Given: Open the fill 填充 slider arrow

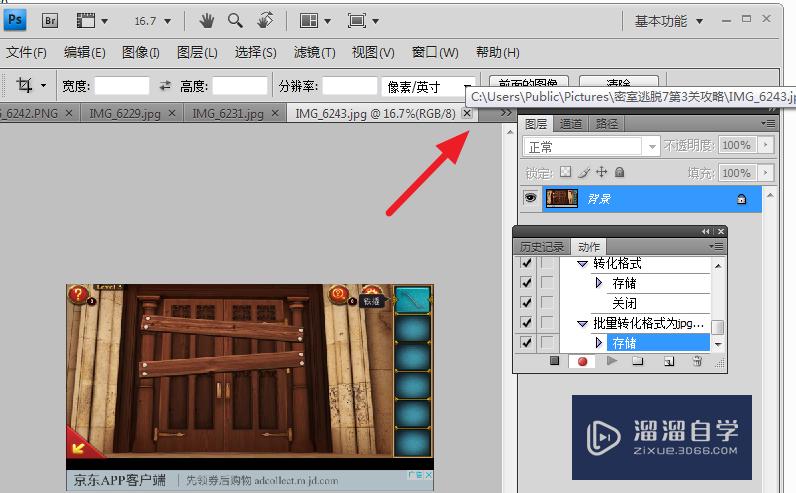Looking at the screenshot, I should coord(766,173).
